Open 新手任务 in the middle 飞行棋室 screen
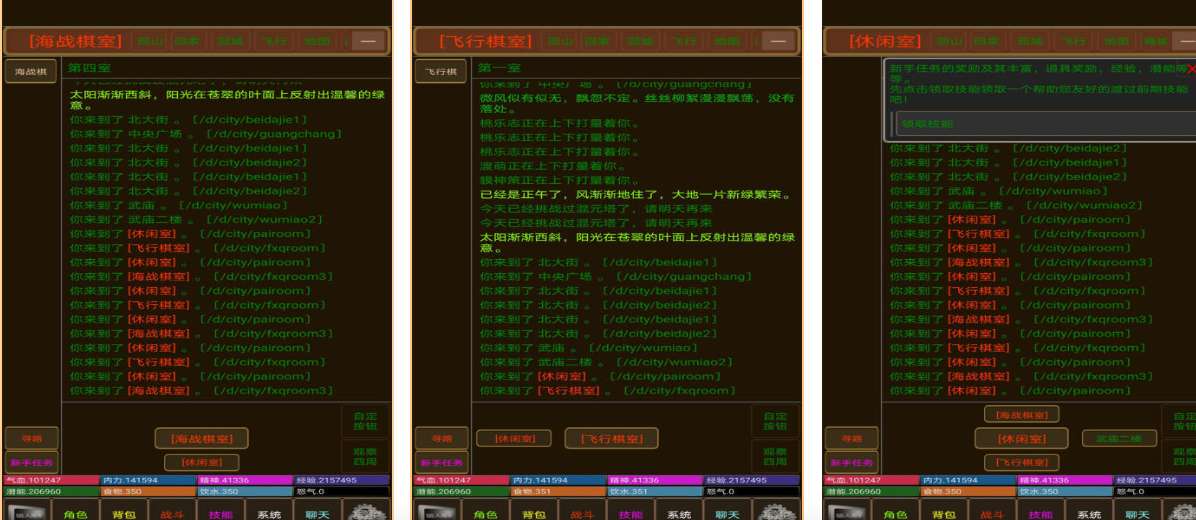The image size is (1196, 520). click(x=441, y=463)
